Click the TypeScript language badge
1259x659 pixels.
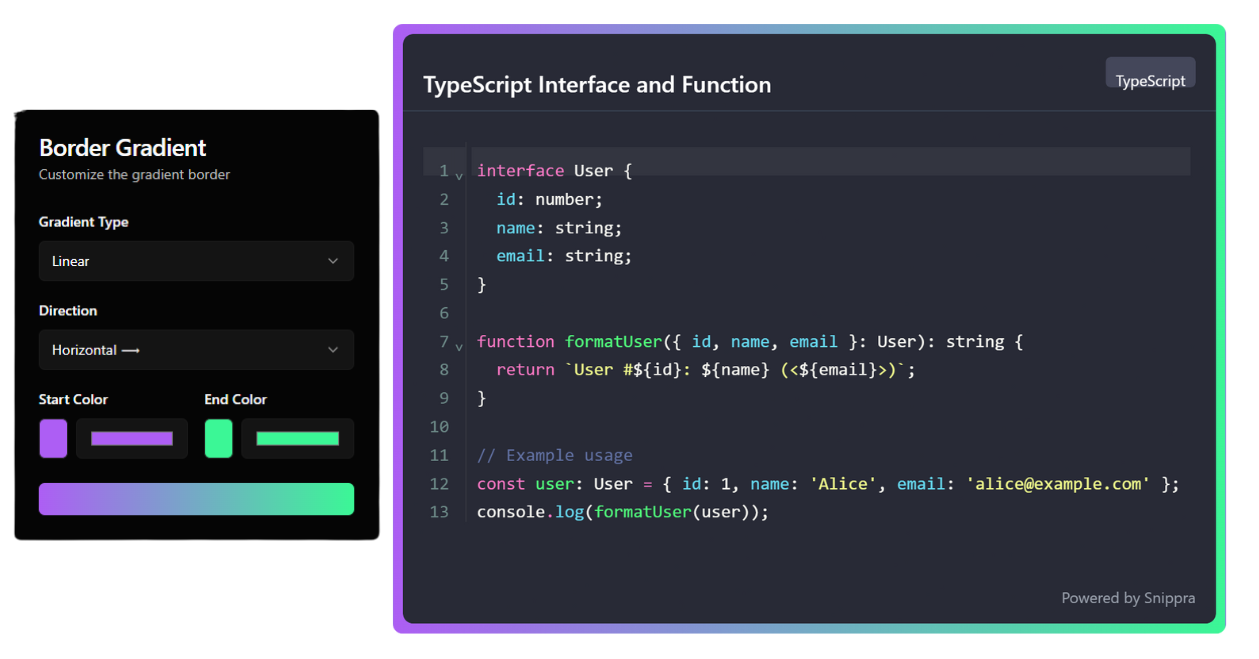tap(1150, 81)
